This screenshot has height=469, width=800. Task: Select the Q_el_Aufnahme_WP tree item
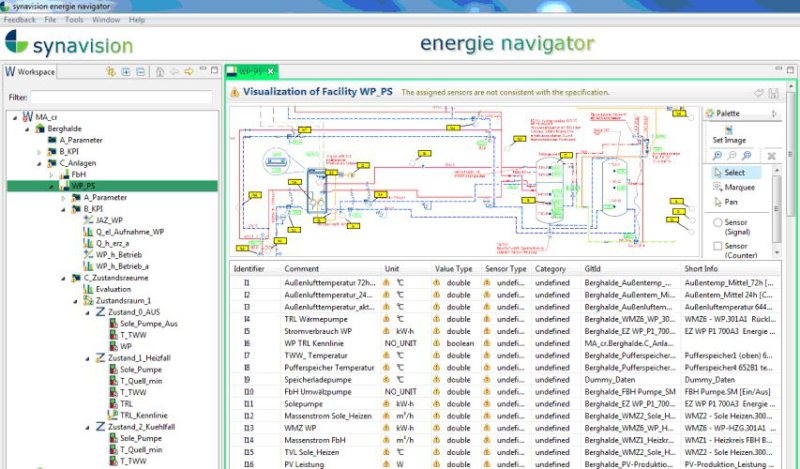[130, 232]
